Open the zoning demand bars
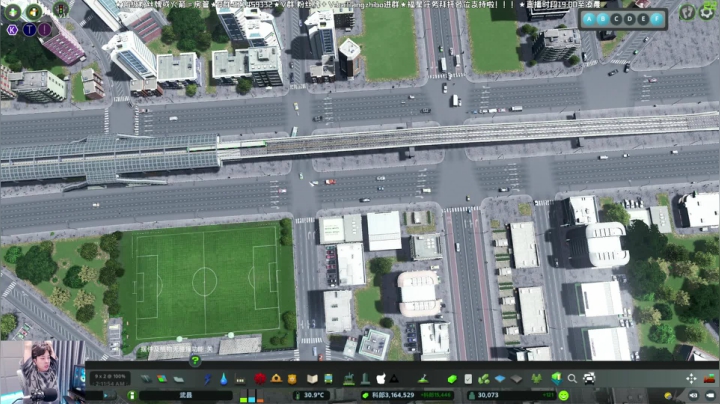The width and height of the screenshot is (720, 404). tap(251, 395)
